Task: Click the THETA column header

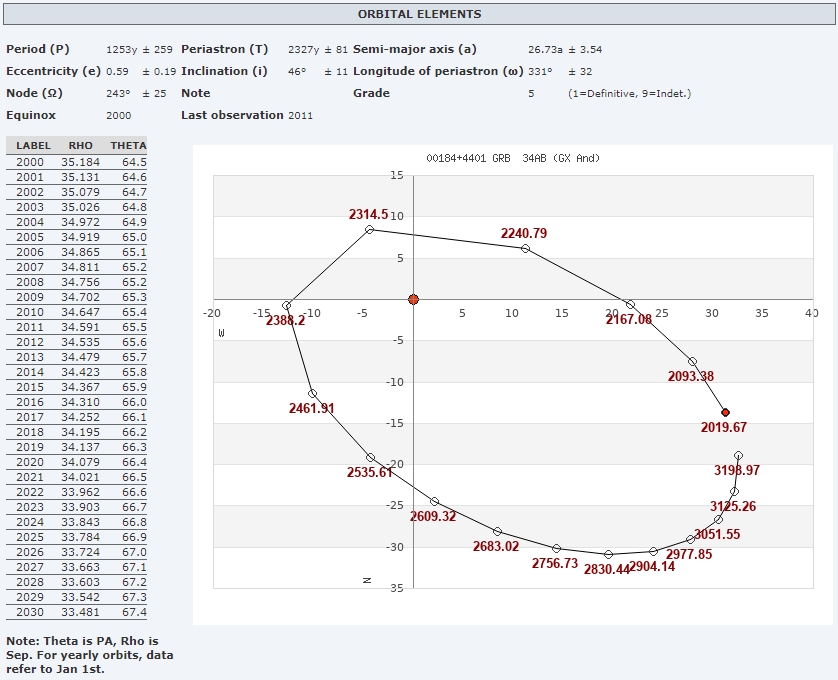Action: 128,146
